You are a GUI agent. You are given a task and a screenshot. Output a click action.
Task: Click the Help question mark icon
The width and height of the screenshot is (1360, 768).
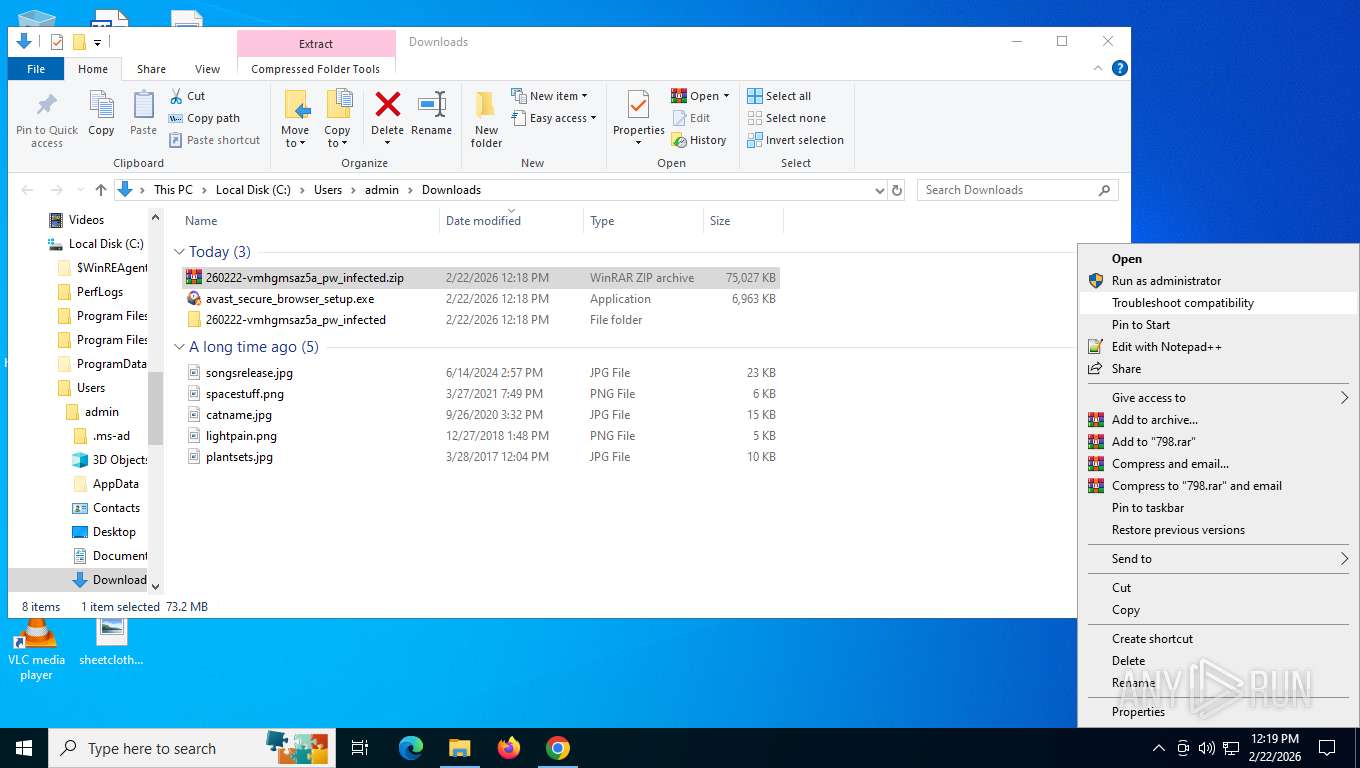click(x=1120, y=68)
